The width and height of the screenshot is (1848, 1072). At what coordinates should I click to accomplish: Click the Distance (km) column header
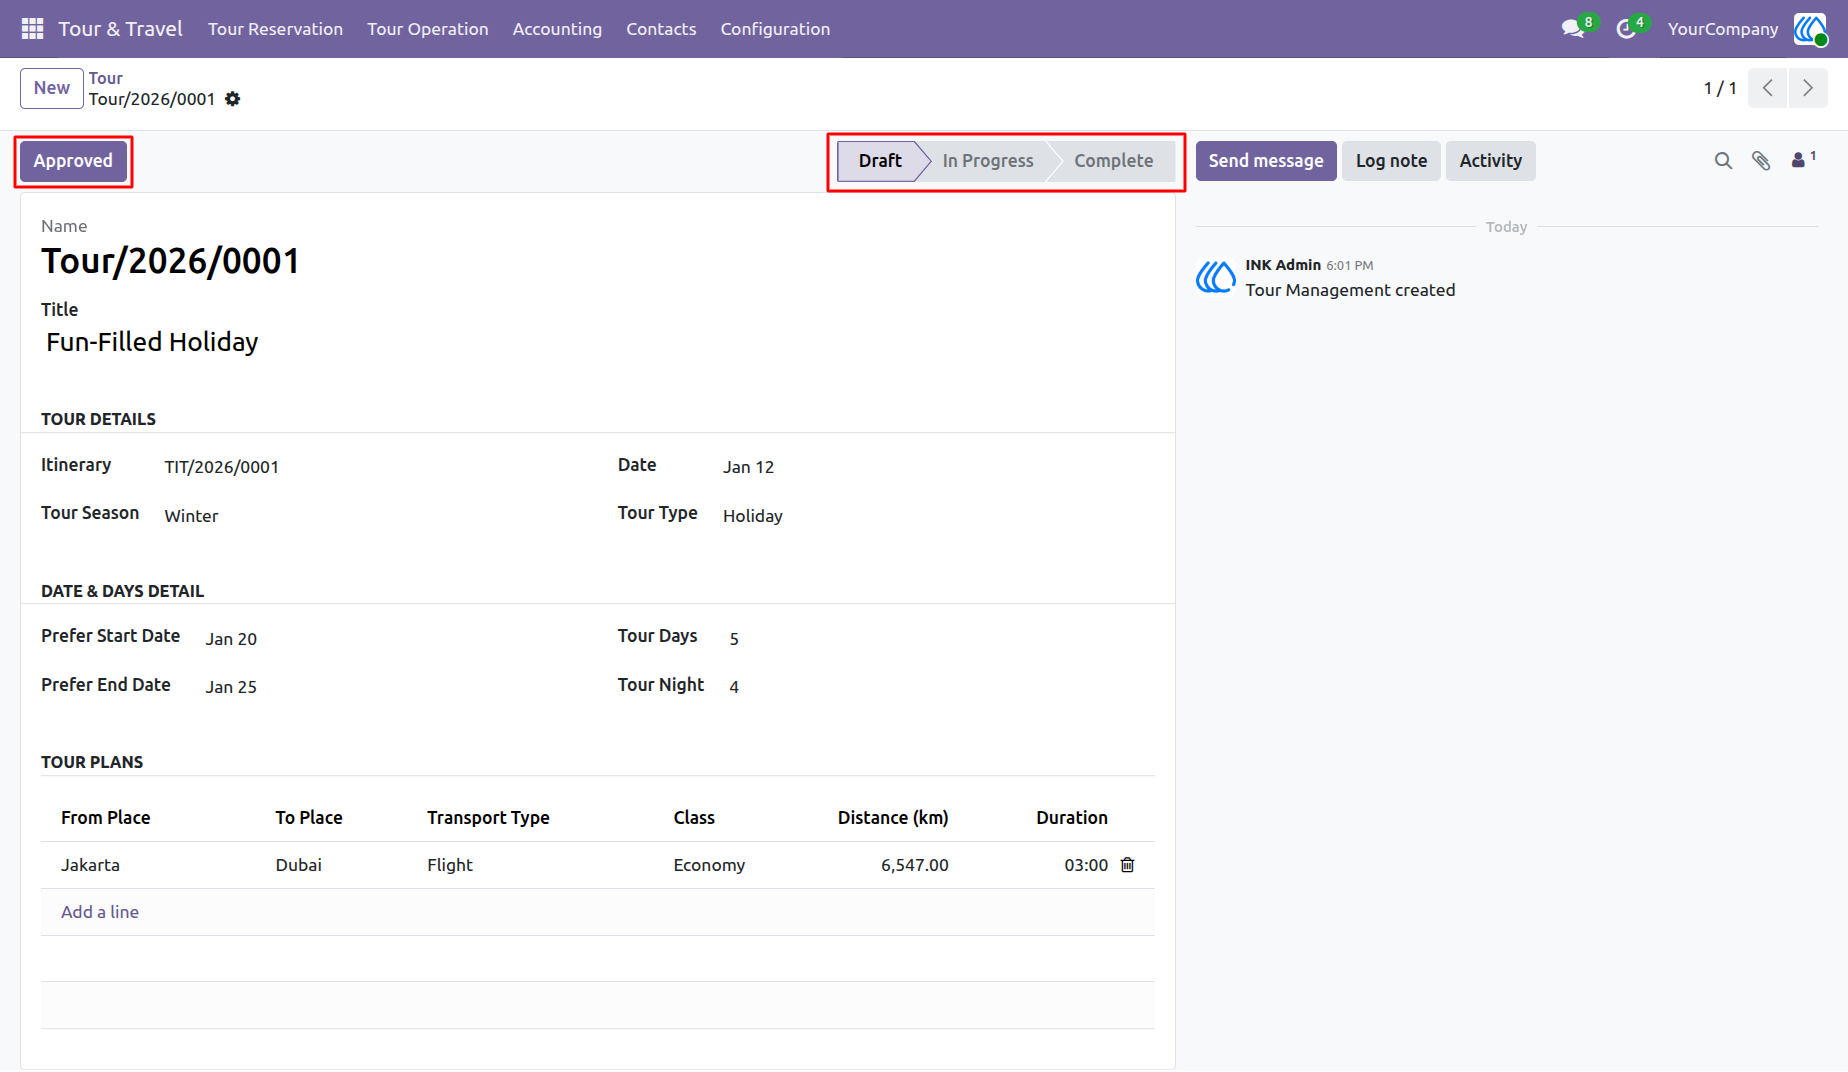click(893, 818)
